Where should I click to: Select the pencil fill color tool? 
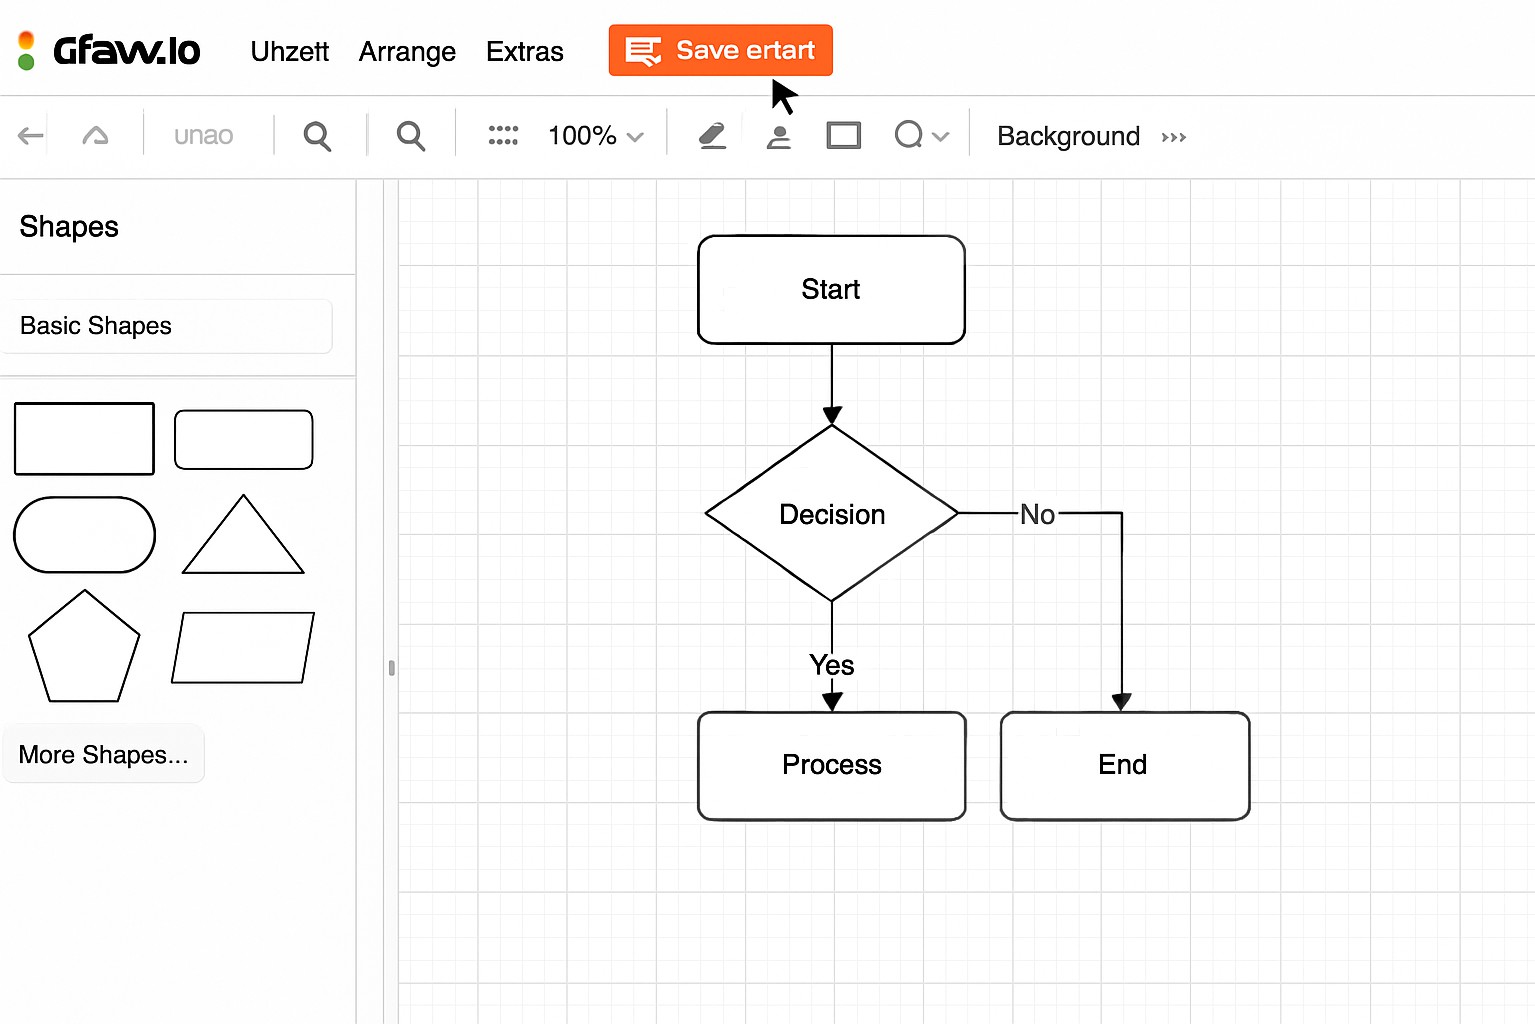[x=712, y=135]
